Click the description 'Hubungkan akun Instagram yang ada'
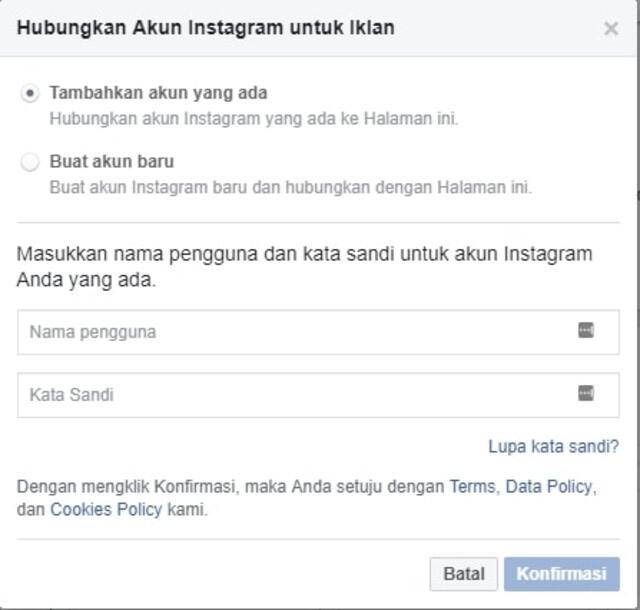 pos(254,118)
